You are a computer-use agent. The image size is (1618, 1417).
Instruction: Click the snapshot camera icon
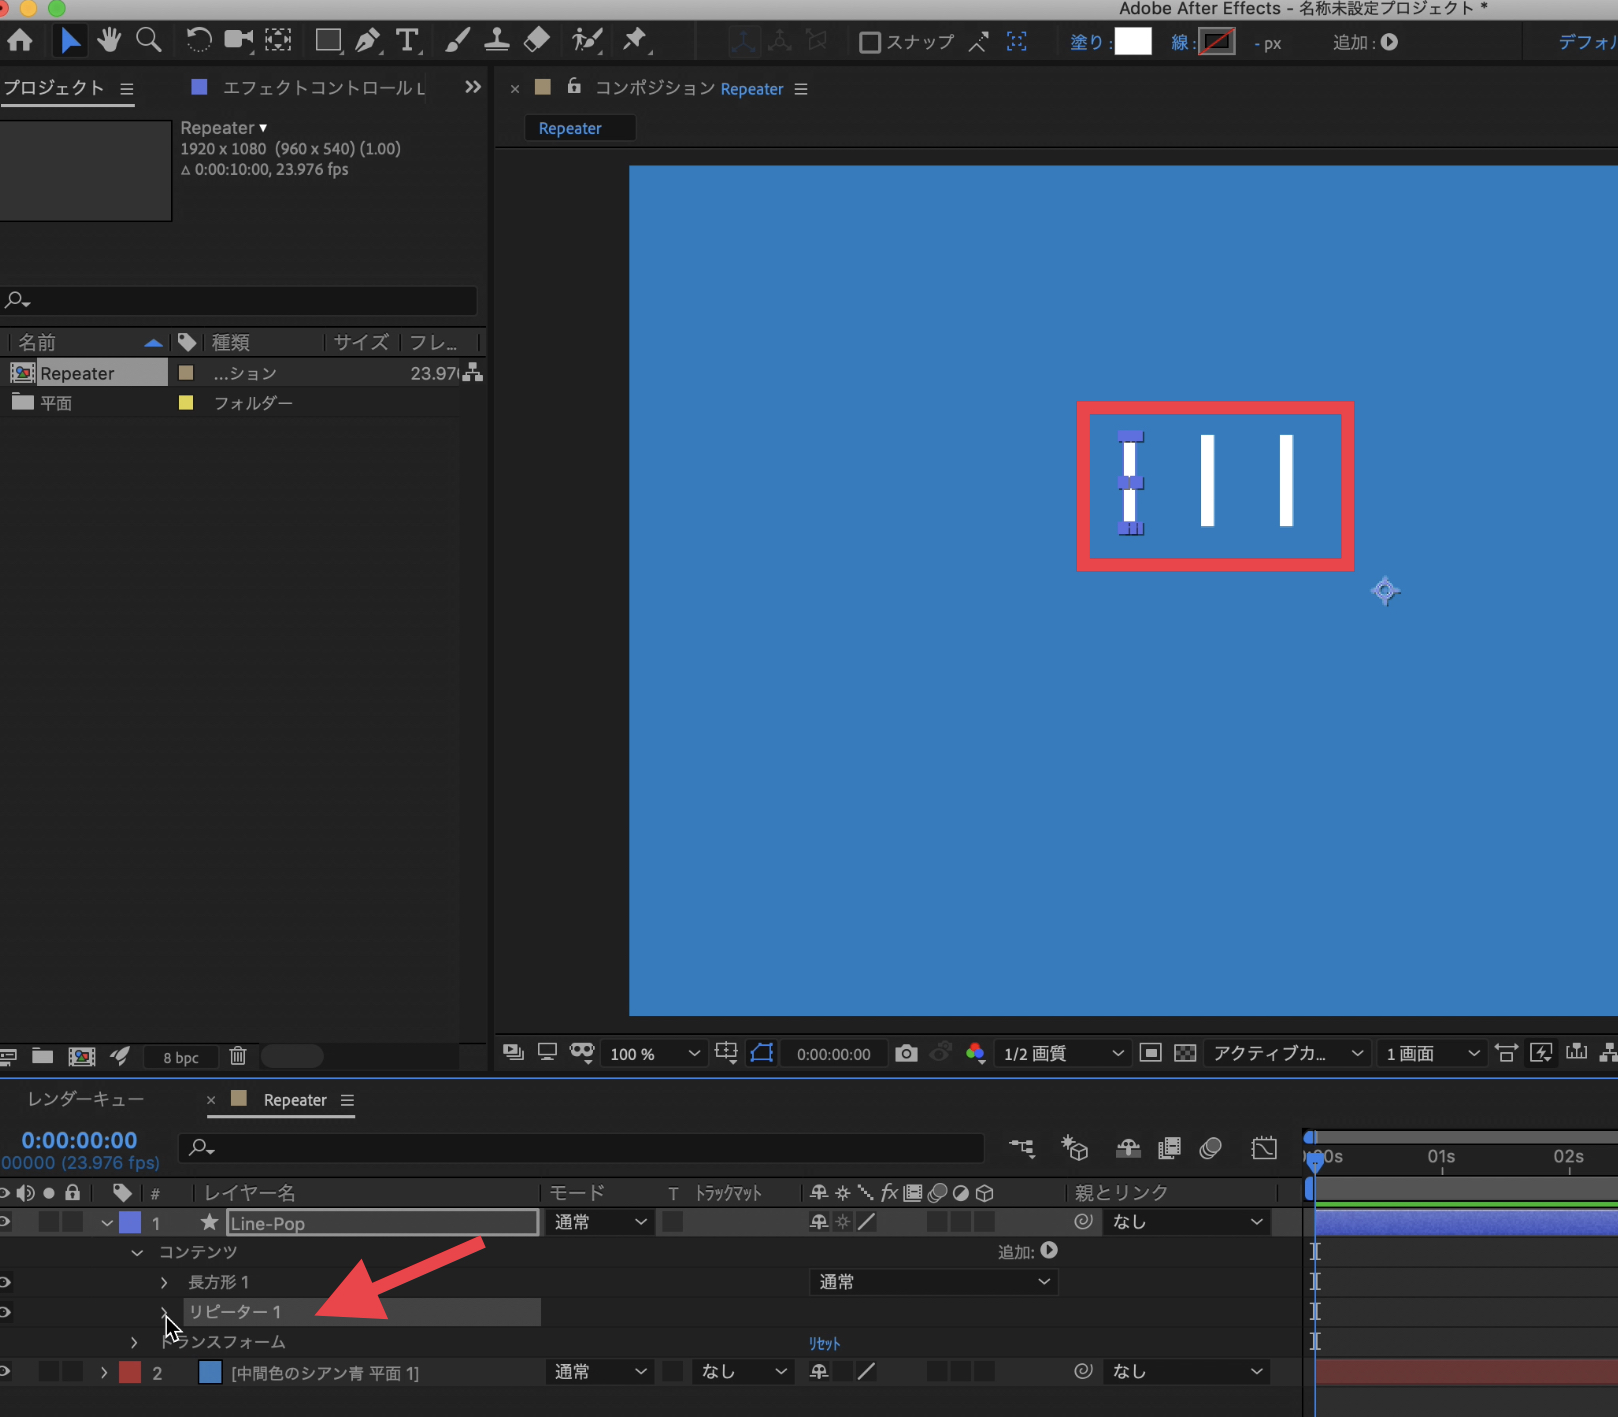(x=906, y=1053)
